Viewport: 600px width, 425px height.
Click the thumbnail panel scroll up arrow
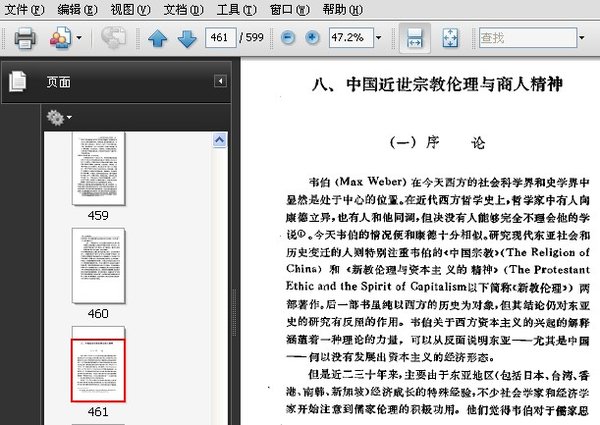tap(219, 143)
